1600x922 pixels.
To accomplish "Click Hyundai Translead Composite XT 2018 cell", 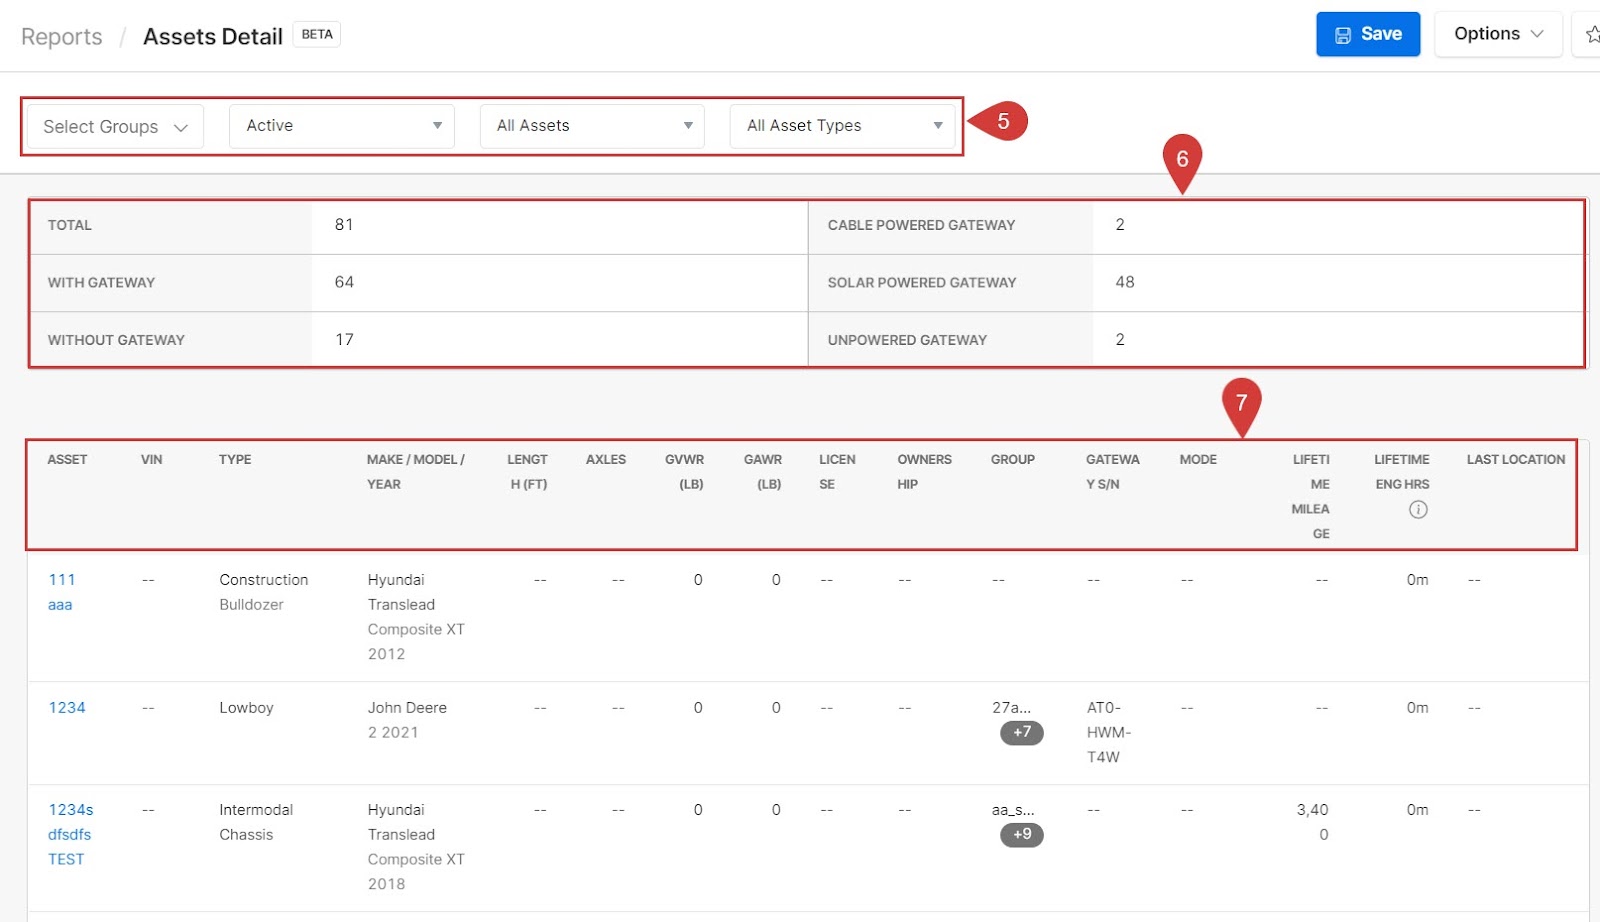I will (416, 847).
